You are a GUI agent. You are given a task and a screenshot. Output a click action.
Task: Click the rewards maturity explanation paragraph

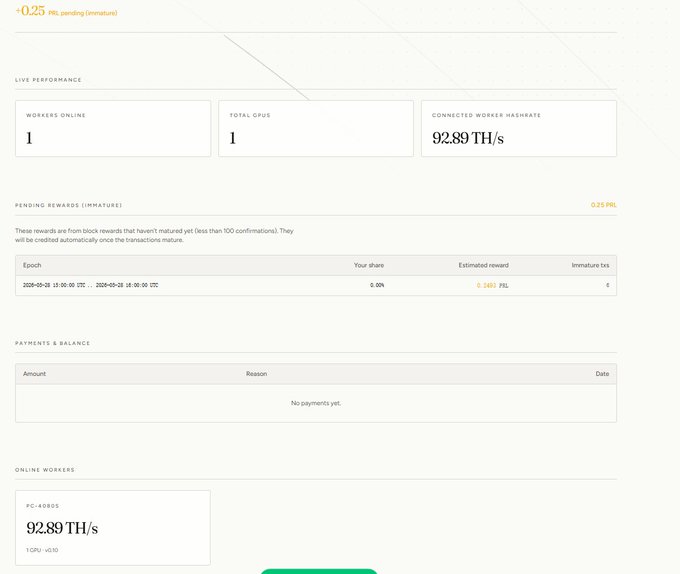click(x=154, y=235)
